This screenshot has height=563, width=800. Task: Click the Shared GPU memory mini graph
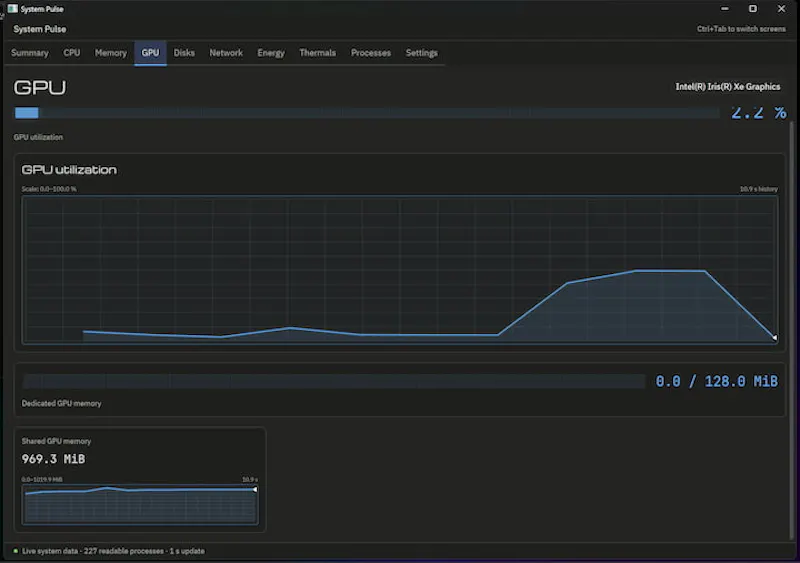tap(140, 504)
